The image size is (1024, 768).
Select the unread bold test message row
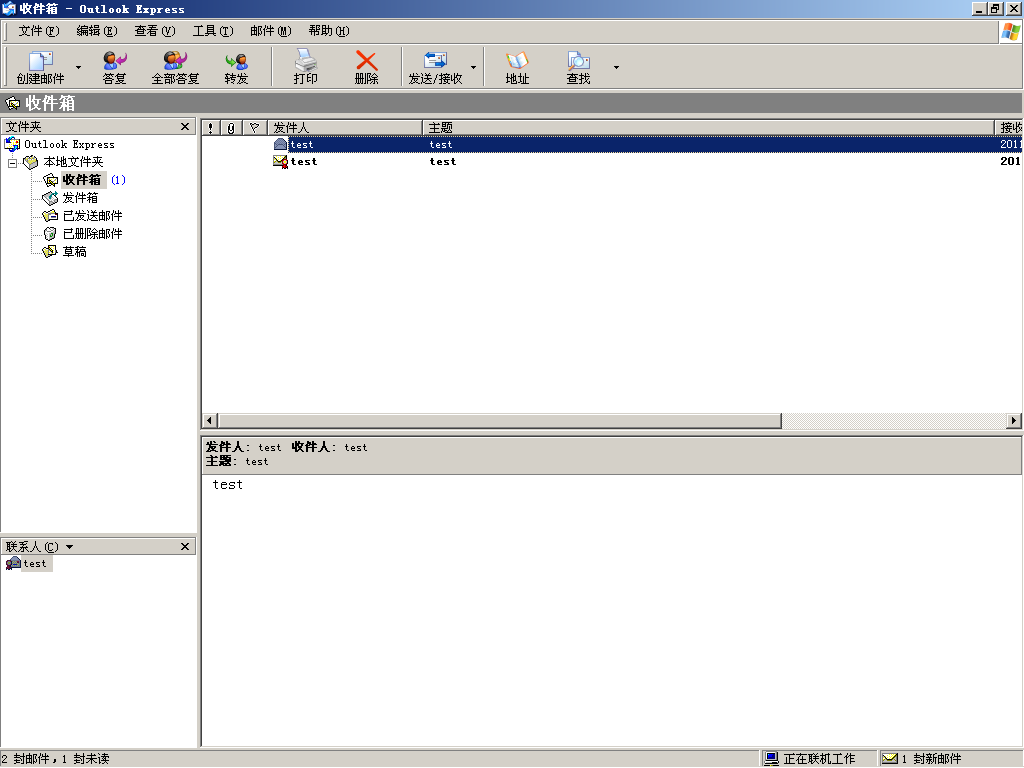click(x=612, y=161)
